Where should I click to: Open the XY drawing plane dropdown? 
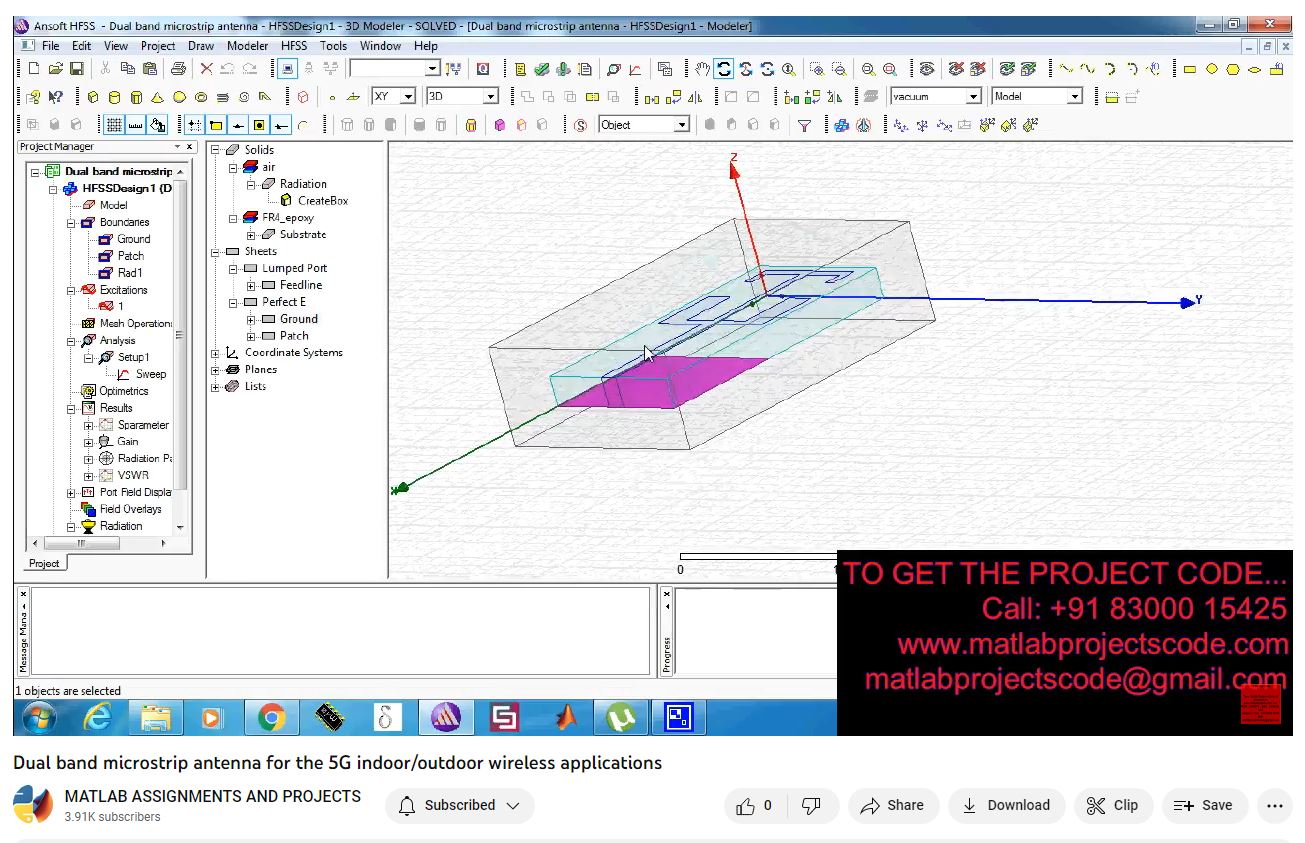coord(408,97)
